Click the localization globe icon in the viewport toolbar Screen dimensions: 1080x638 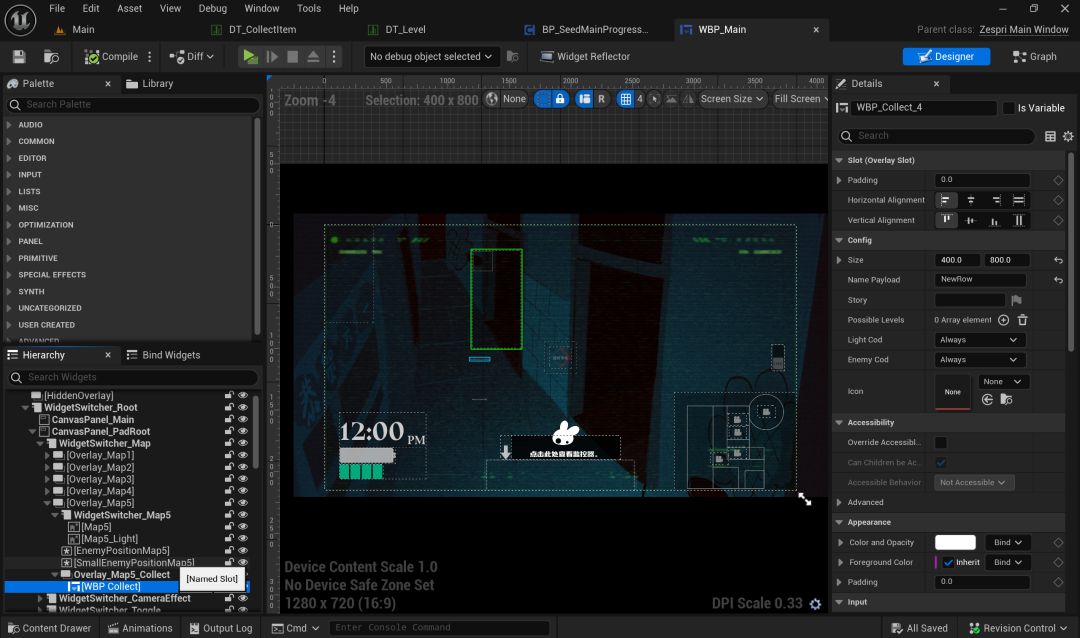(491, 99)
